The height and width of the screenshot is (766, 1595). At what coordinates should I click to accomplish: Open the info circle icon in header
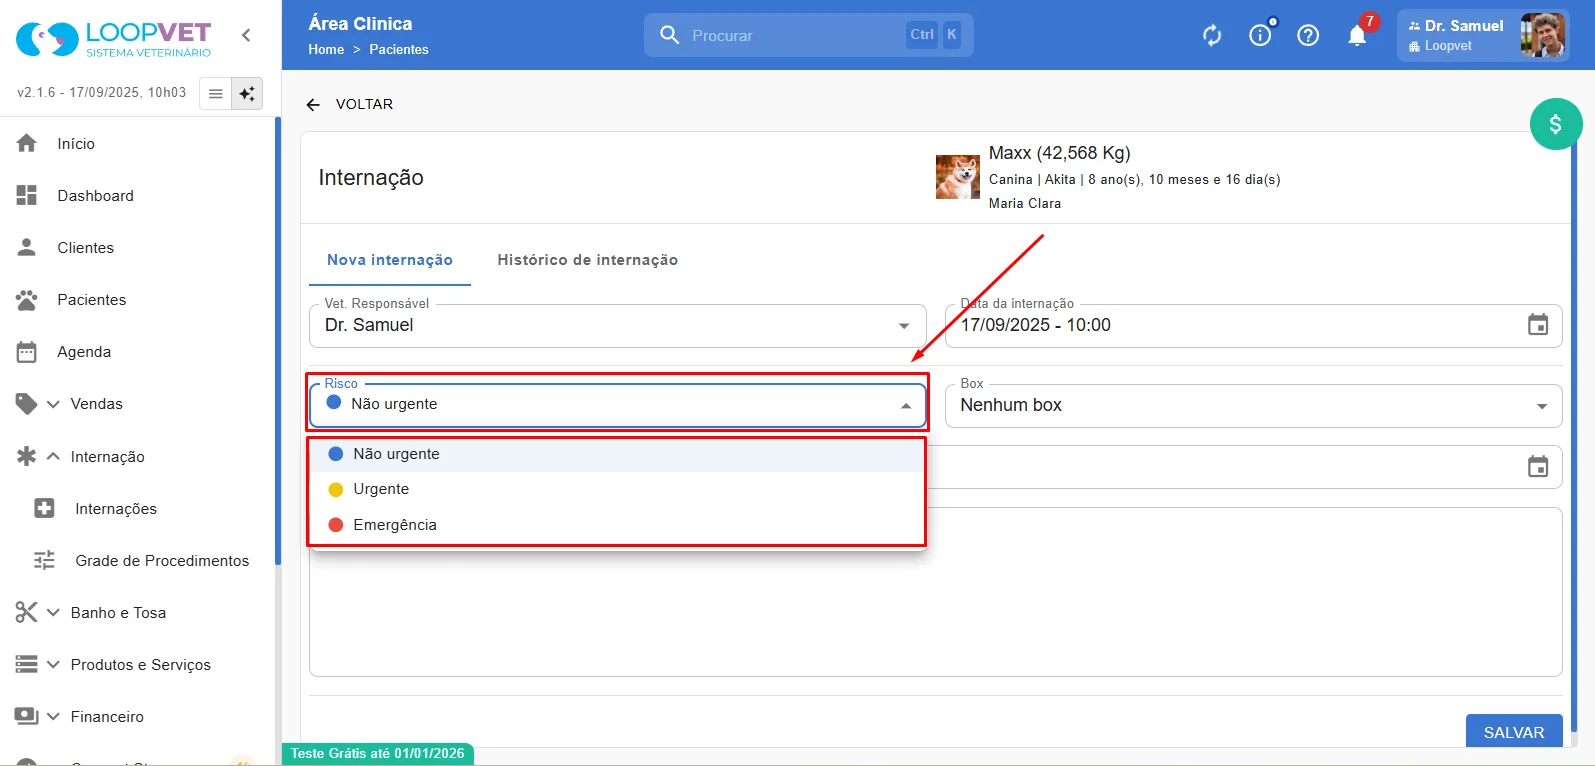[x=1260, y=36]
